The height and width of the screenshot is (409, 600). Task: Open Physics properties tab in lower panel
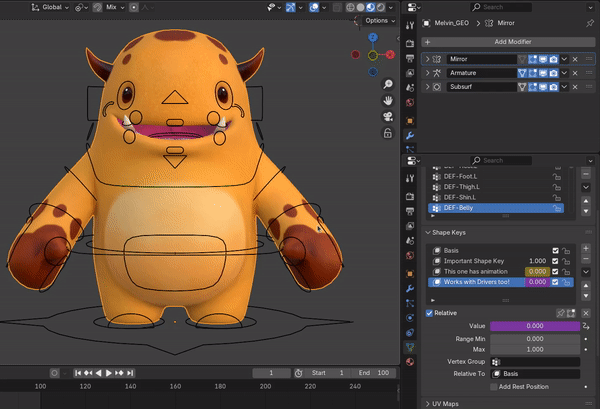coord(410,318)
